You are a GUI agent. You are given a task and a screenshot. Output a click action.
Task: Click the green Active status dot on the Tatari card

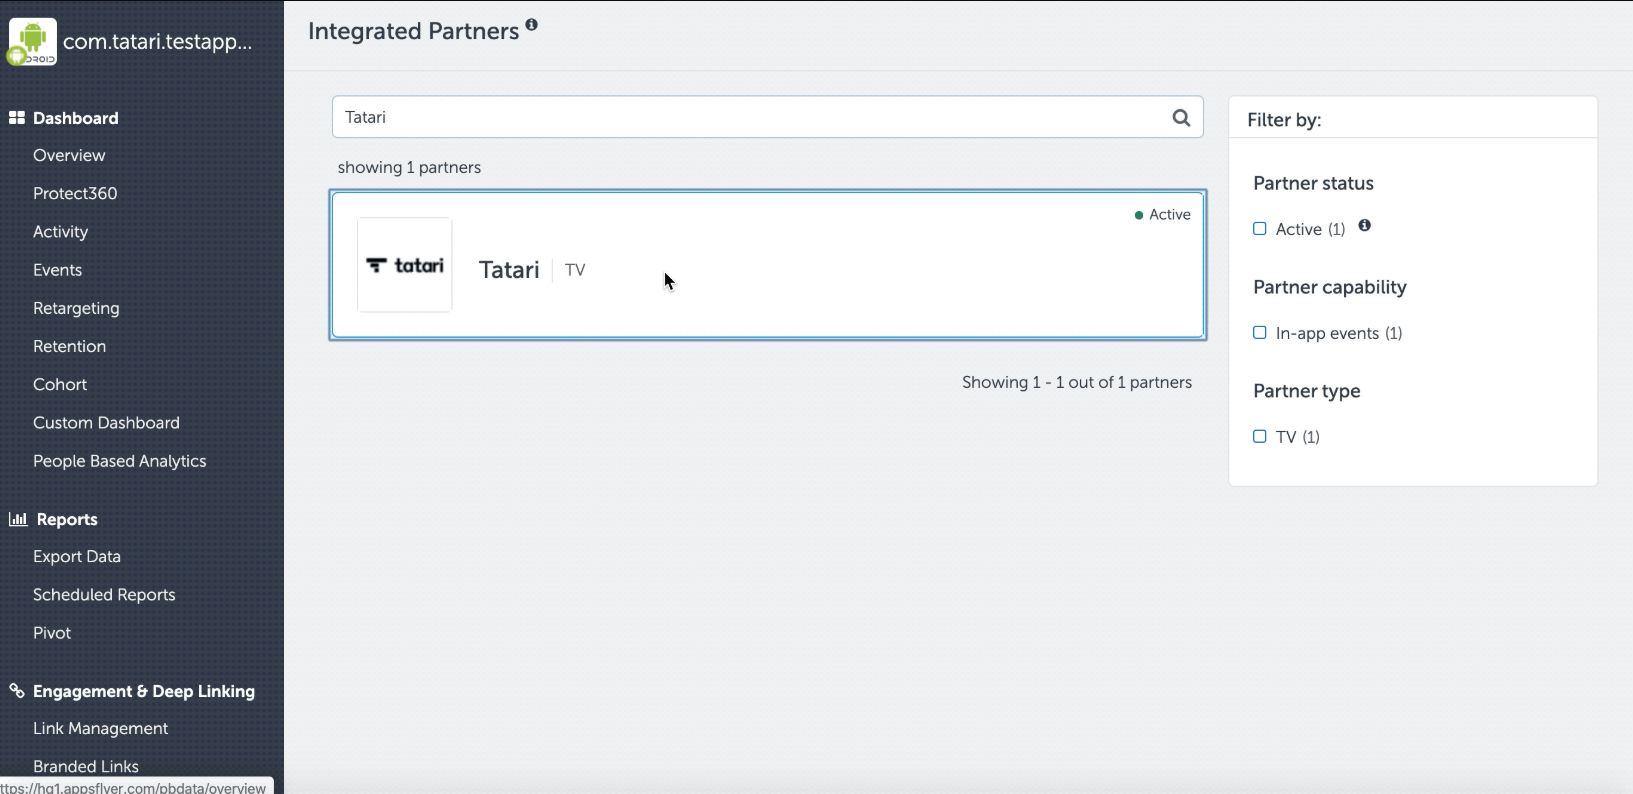coord(1139,215)
